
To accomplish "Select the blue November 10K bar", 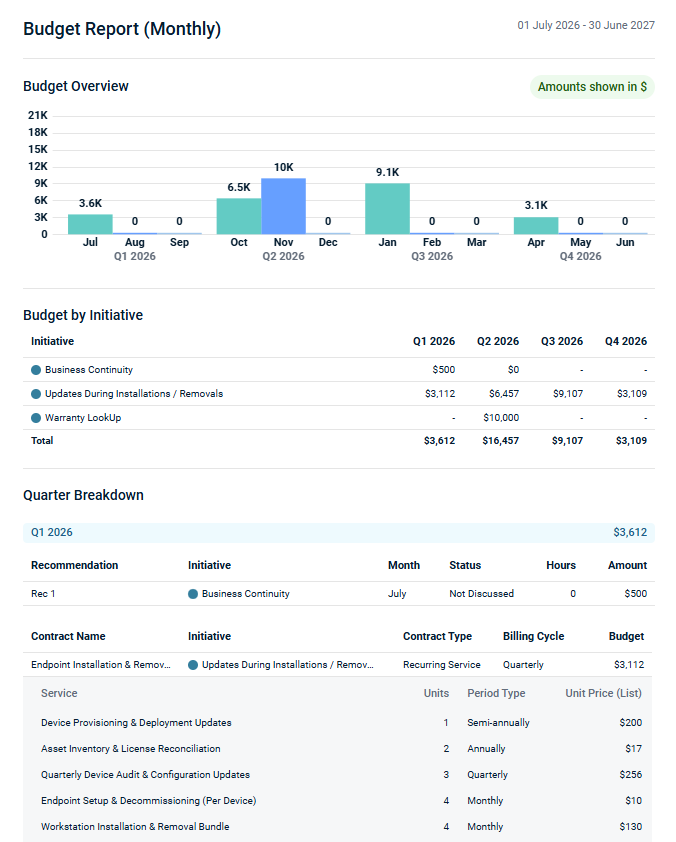I will point(283,206).
